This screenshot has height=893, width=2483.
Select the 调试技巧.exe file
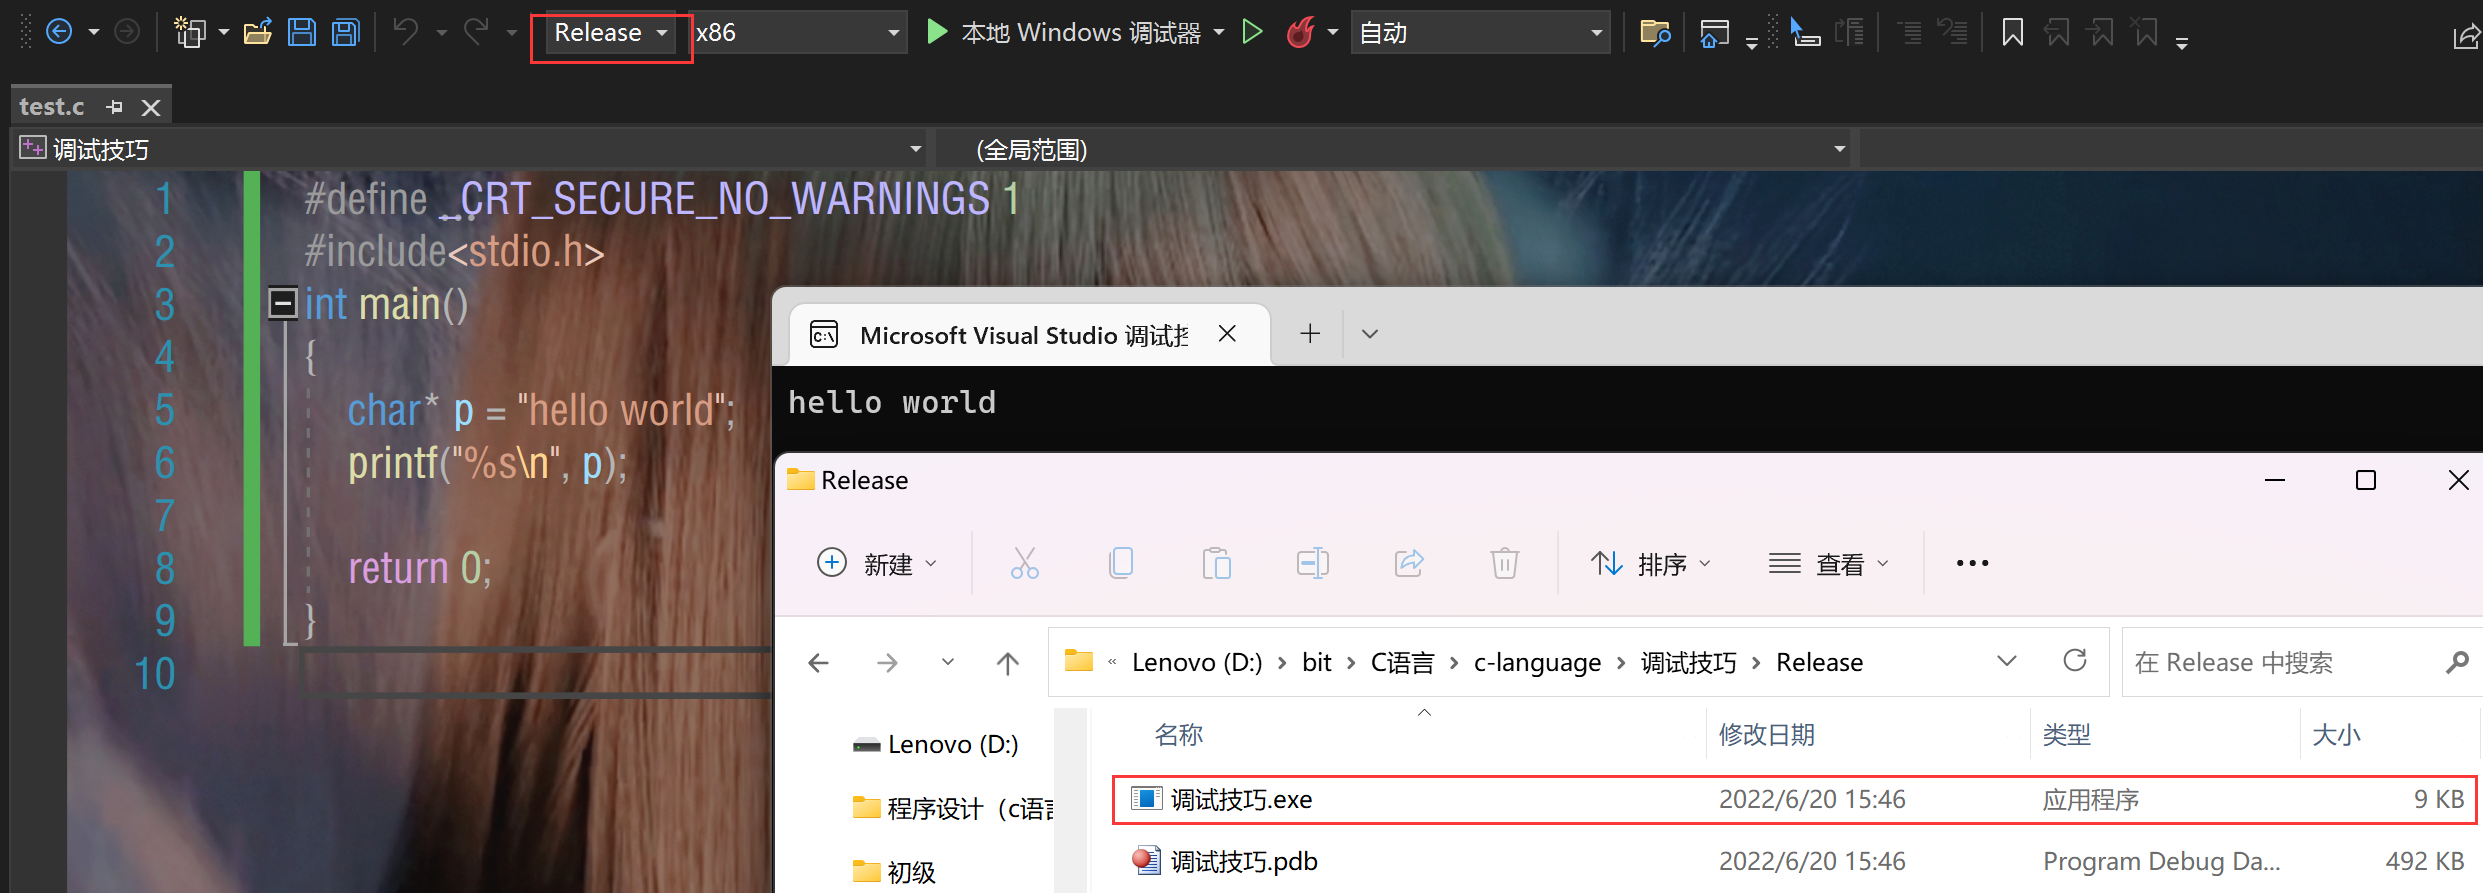[1241, 800]
